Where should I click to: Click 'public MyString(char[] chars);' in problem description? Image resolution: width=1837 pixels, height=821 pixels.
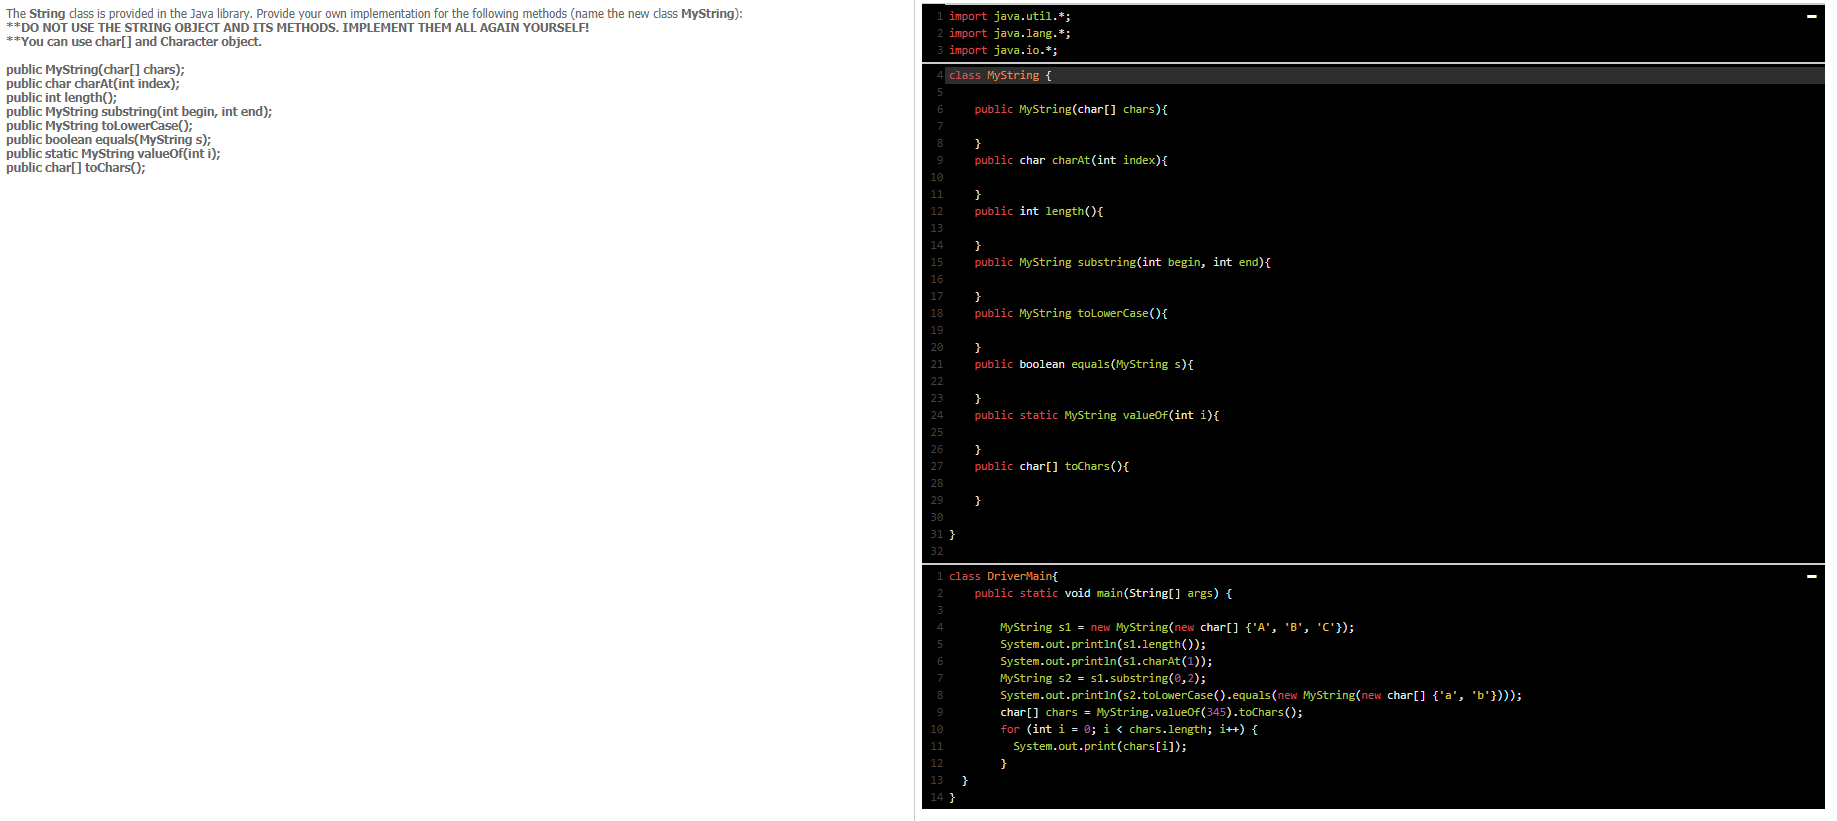pos(95,69)
